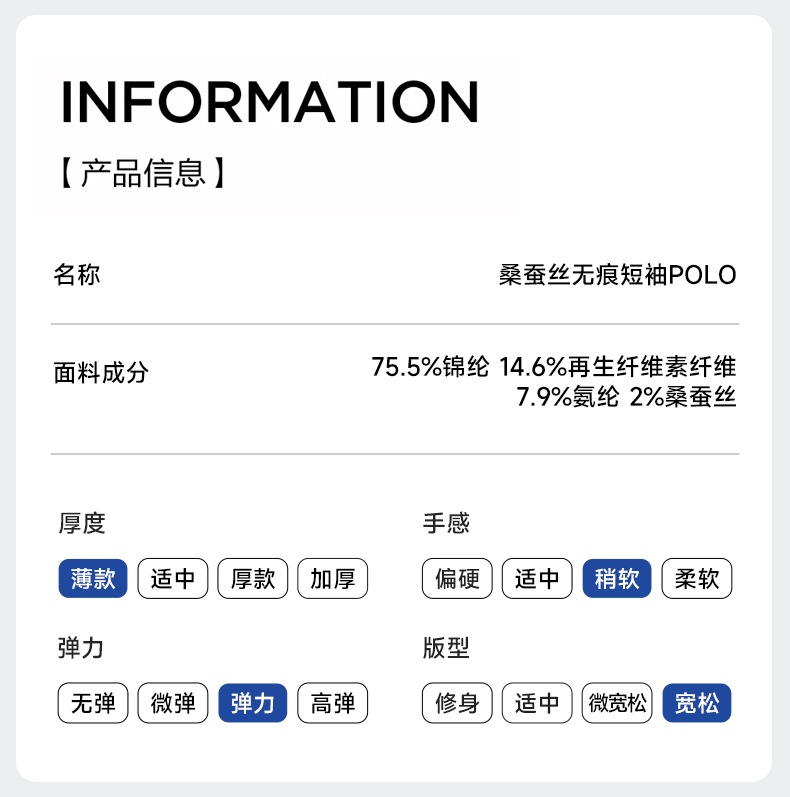The height and width of the screenshot is (797, 790).
Task: Choose the 稍软 hand-feel option
Action: [617, 578]
